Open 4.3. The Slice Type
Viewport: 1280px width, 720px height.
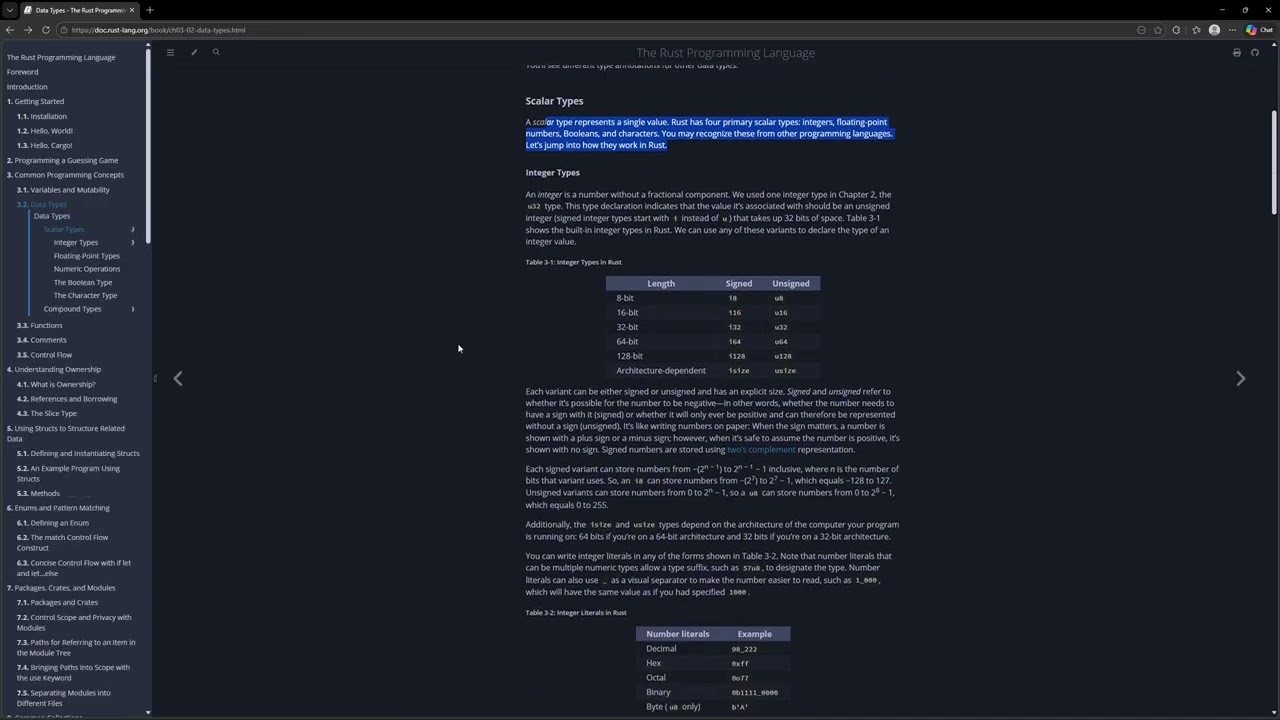[47, 413]
